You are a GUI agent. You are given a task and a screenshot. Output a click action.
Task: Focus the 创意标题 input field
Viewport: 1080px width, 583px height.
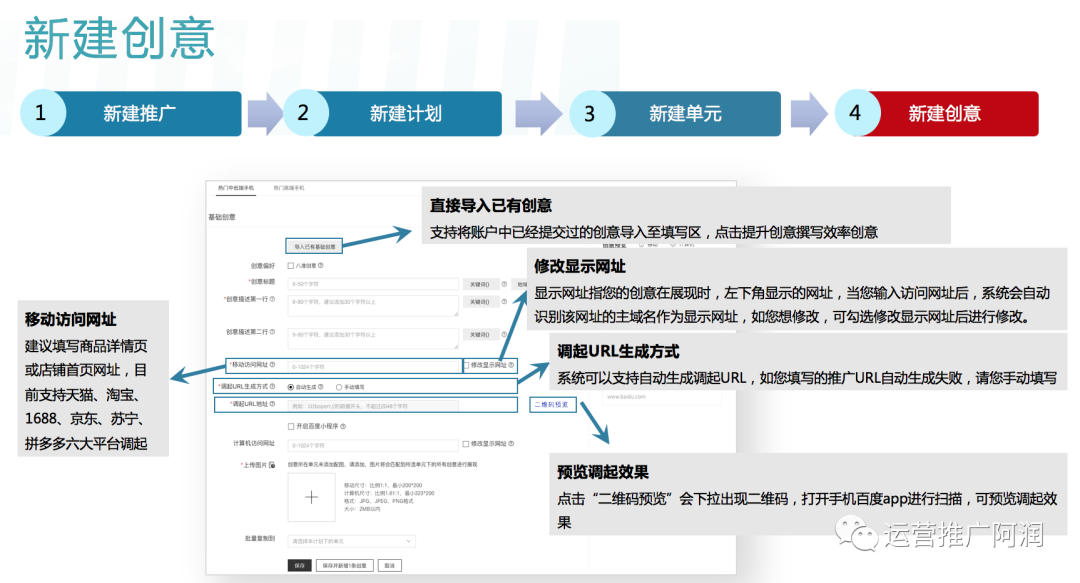(x=373, y=284)
